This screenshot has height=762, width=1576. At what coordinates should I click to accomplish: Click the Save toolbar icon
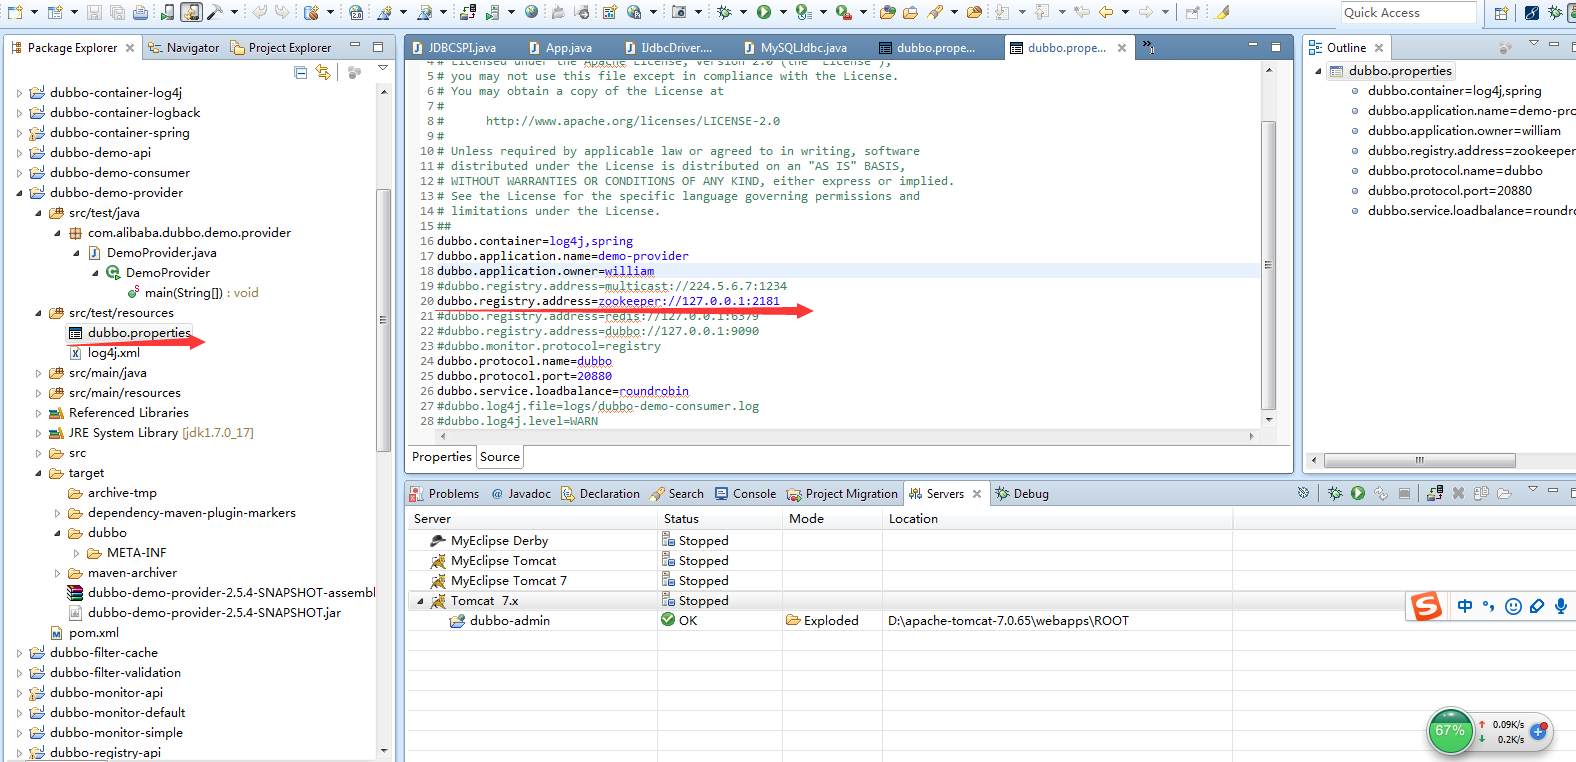tap(94, 12)
